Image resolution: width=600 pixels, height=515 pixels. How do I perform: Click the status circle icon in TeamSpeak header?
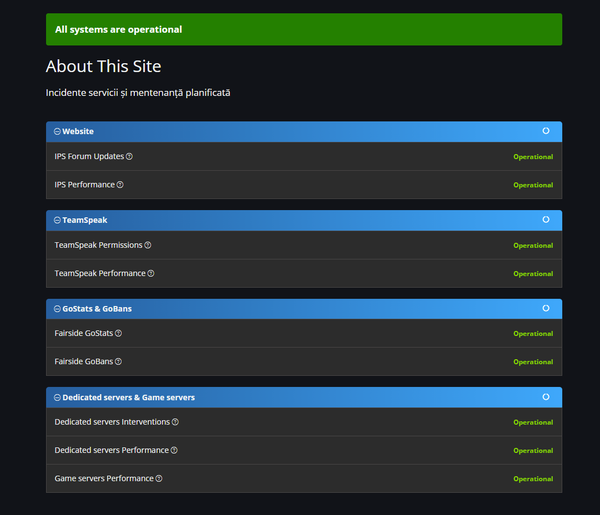pos(546,220)
